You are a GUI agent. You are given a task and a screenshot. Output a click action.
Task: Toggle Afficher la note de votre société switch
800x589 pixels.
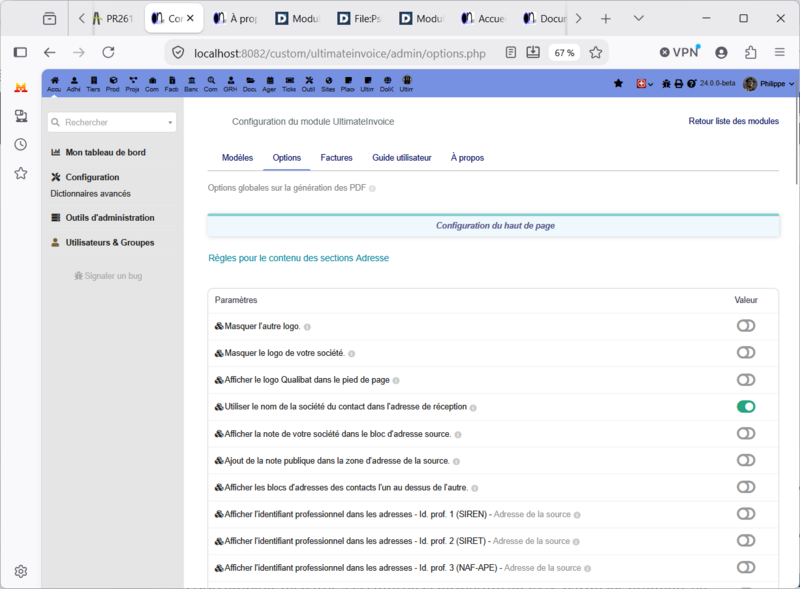click(746, 433)
